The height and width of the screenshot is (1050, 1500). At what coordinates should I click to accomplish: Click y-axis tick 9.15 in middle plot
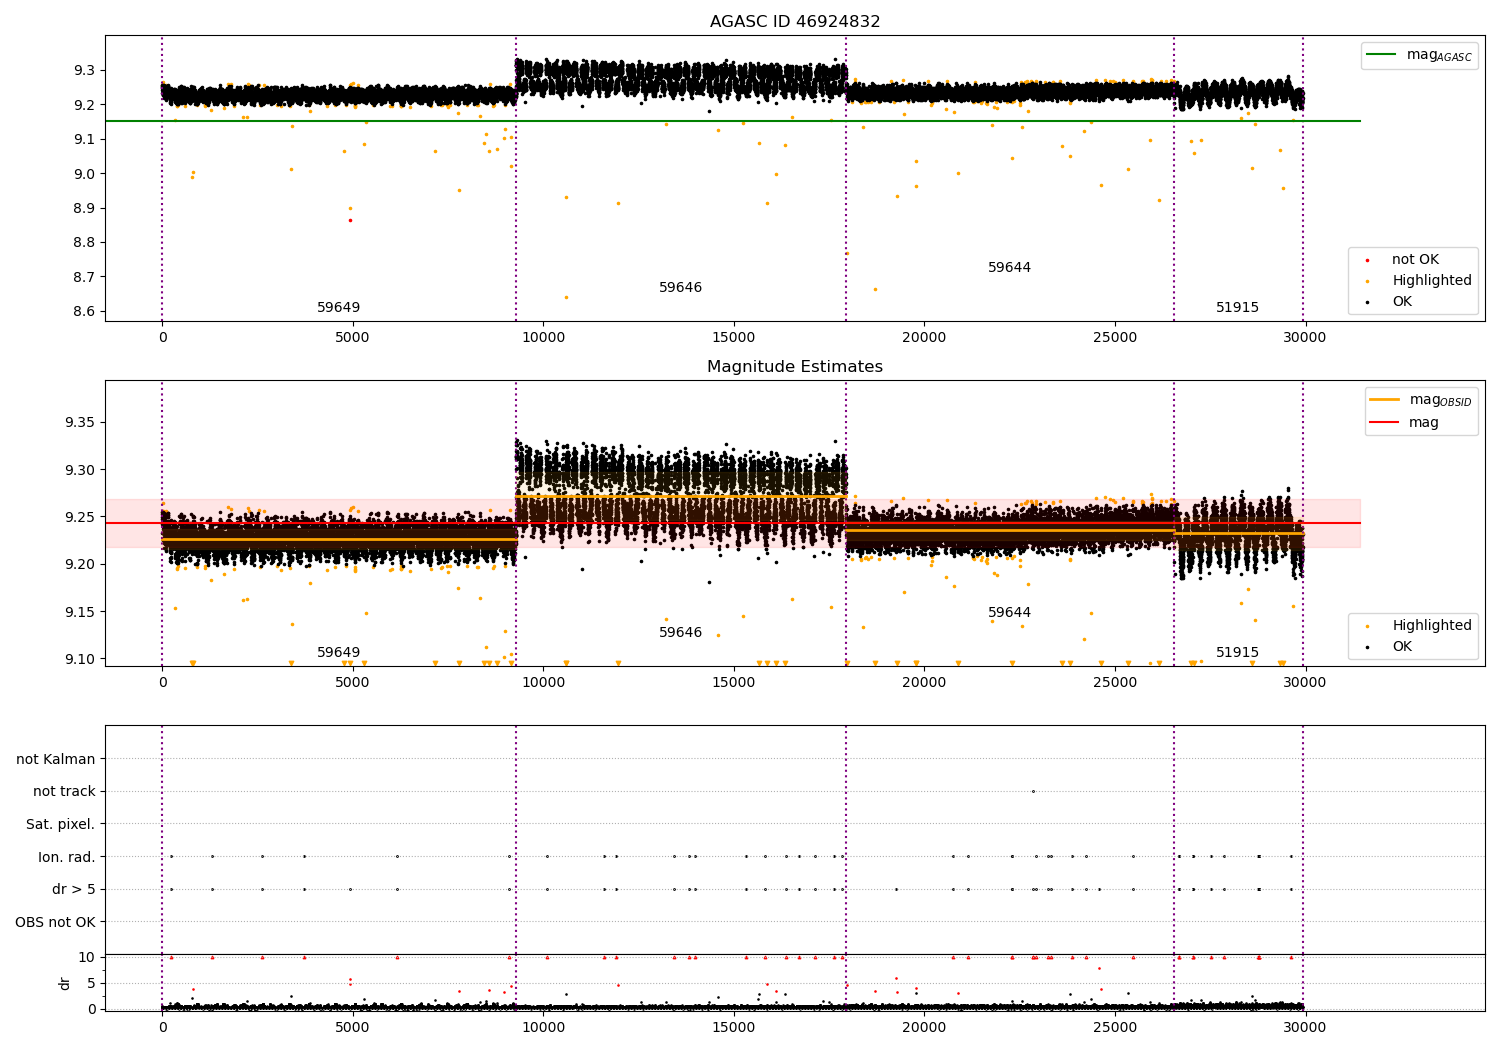click(80, 612)
